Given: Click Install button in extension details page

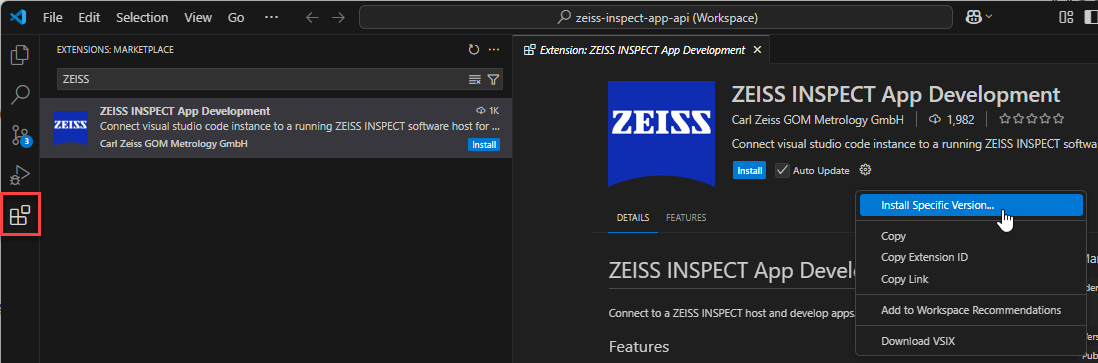Looking at the screenshot, I should 749,170.
